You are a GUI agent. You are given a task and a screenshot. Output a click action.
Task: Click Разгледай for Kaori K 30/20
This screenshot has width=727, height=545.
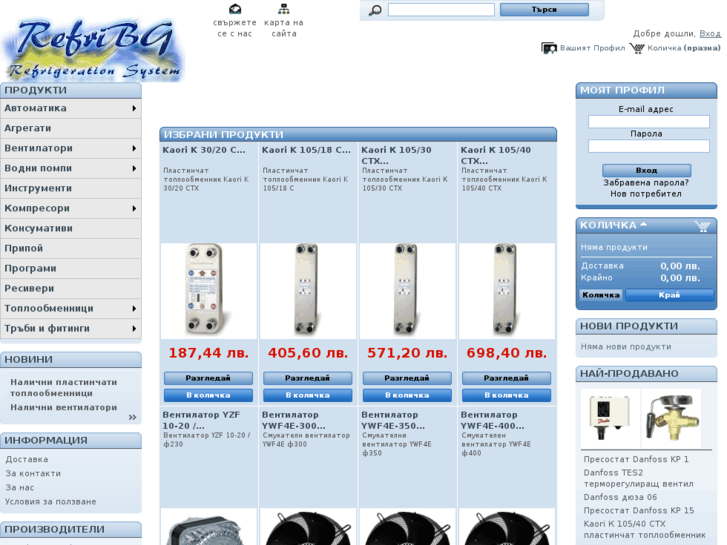click(x=208, y=378)
